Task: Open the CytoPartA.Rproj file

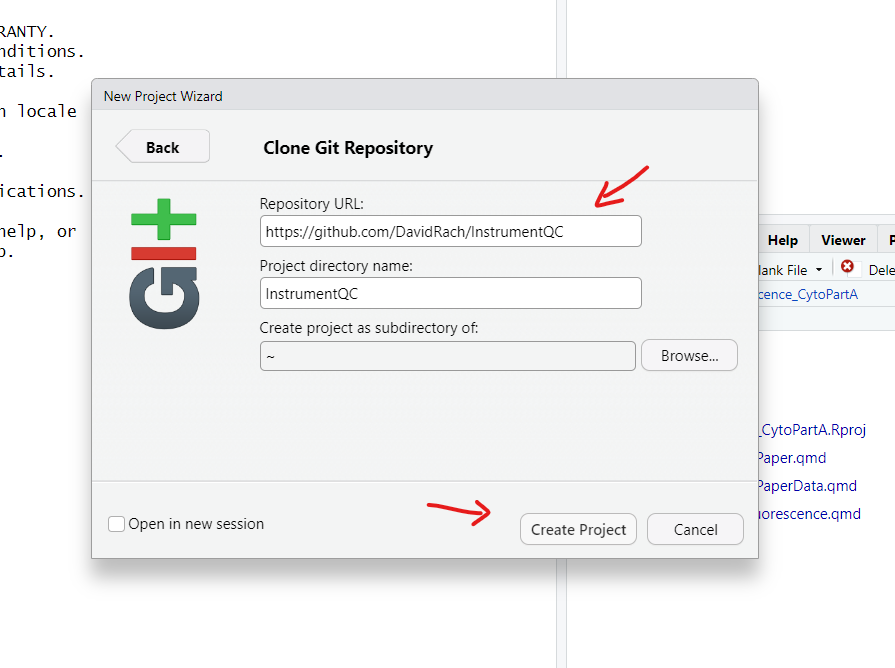Action: pyautogui.click(x=812, y=430)
